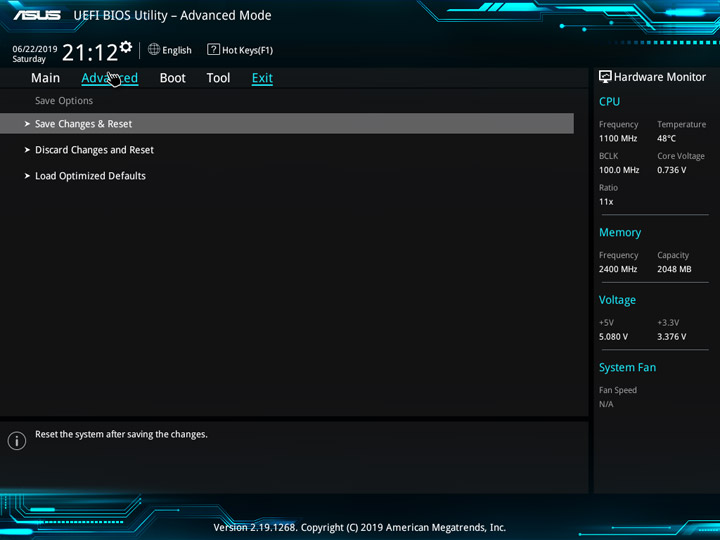Click the 06/22/2019 date
The height and width of the screenshot is (540, 720).
coord(35,49)
